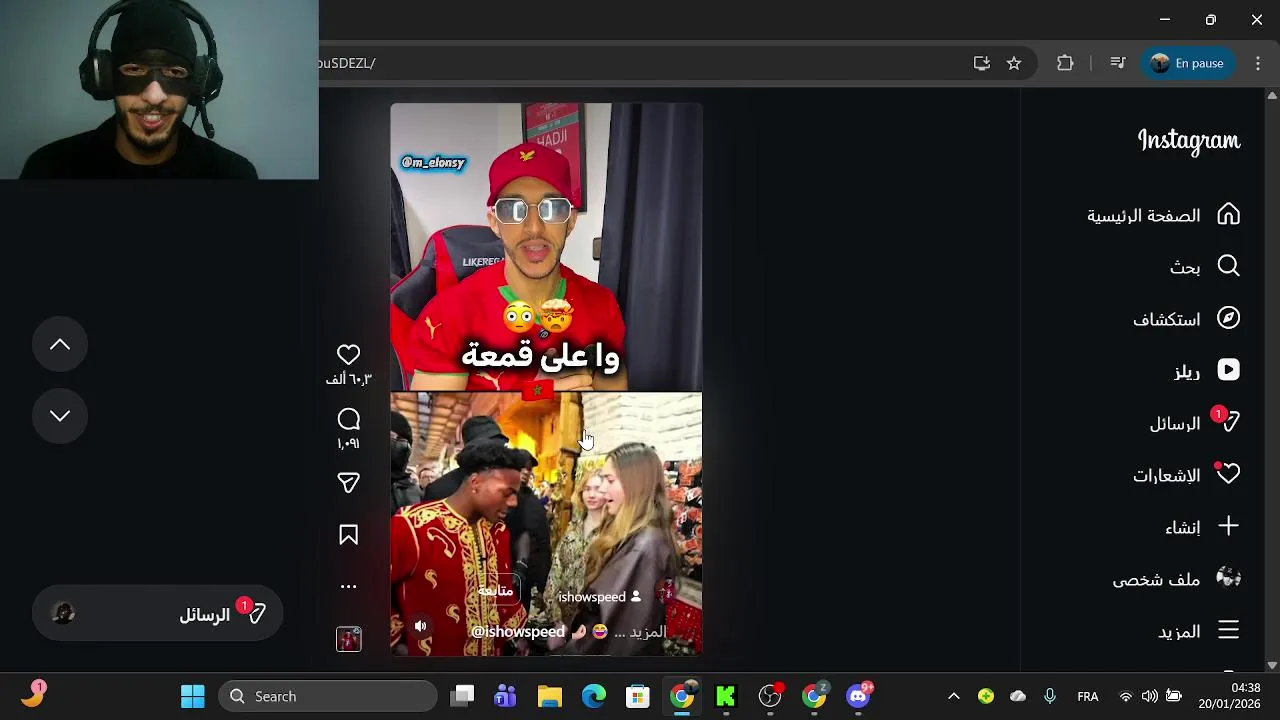Image resolution: width=1280 pixels, height=720 pixels.
Task: Open the taskbar widgets icon with badge
Action: click(32, 695)
